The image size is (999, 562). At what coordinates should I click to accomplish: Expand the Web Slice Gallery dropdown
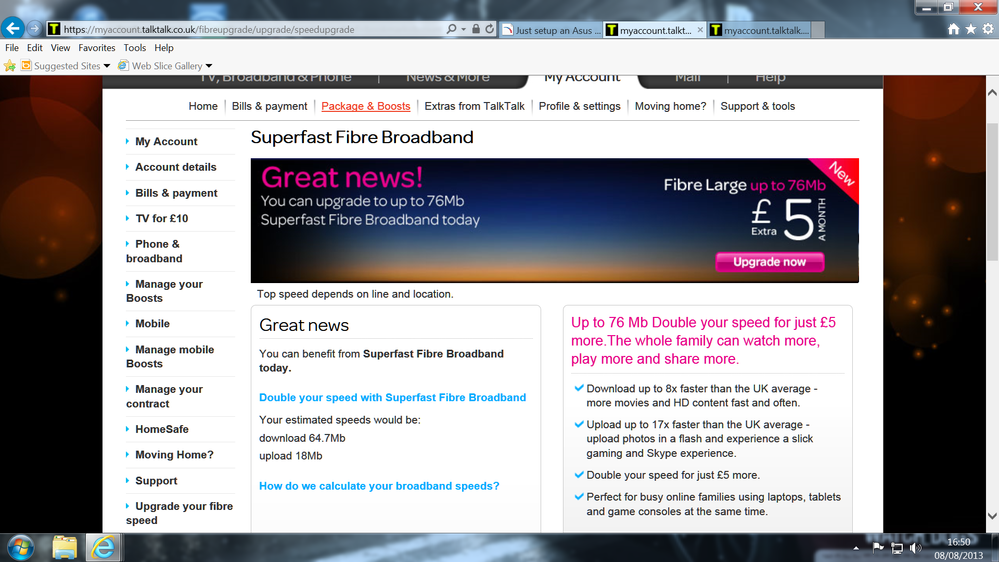pyautogui.click(x=209, y=66)
